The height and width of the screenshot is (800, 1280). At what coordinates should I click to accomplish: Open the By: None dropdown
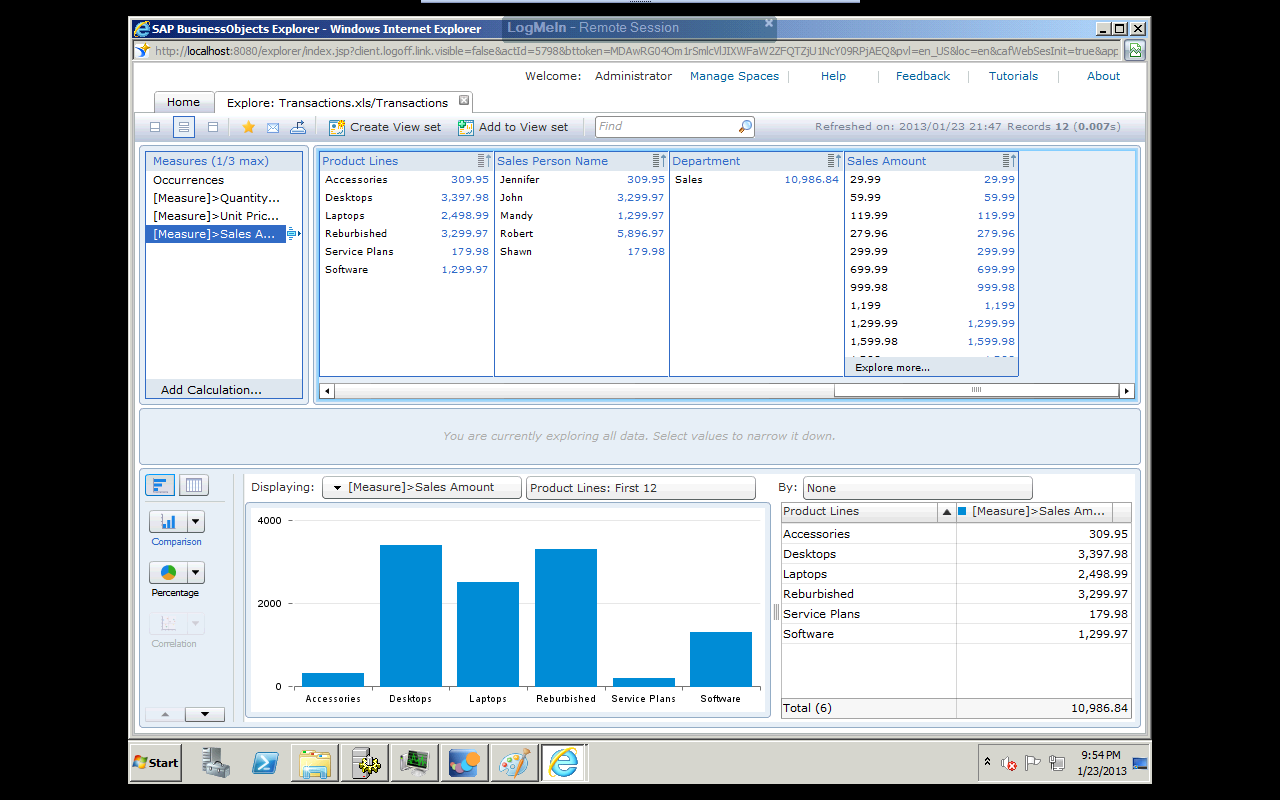(x=918, y=488)
